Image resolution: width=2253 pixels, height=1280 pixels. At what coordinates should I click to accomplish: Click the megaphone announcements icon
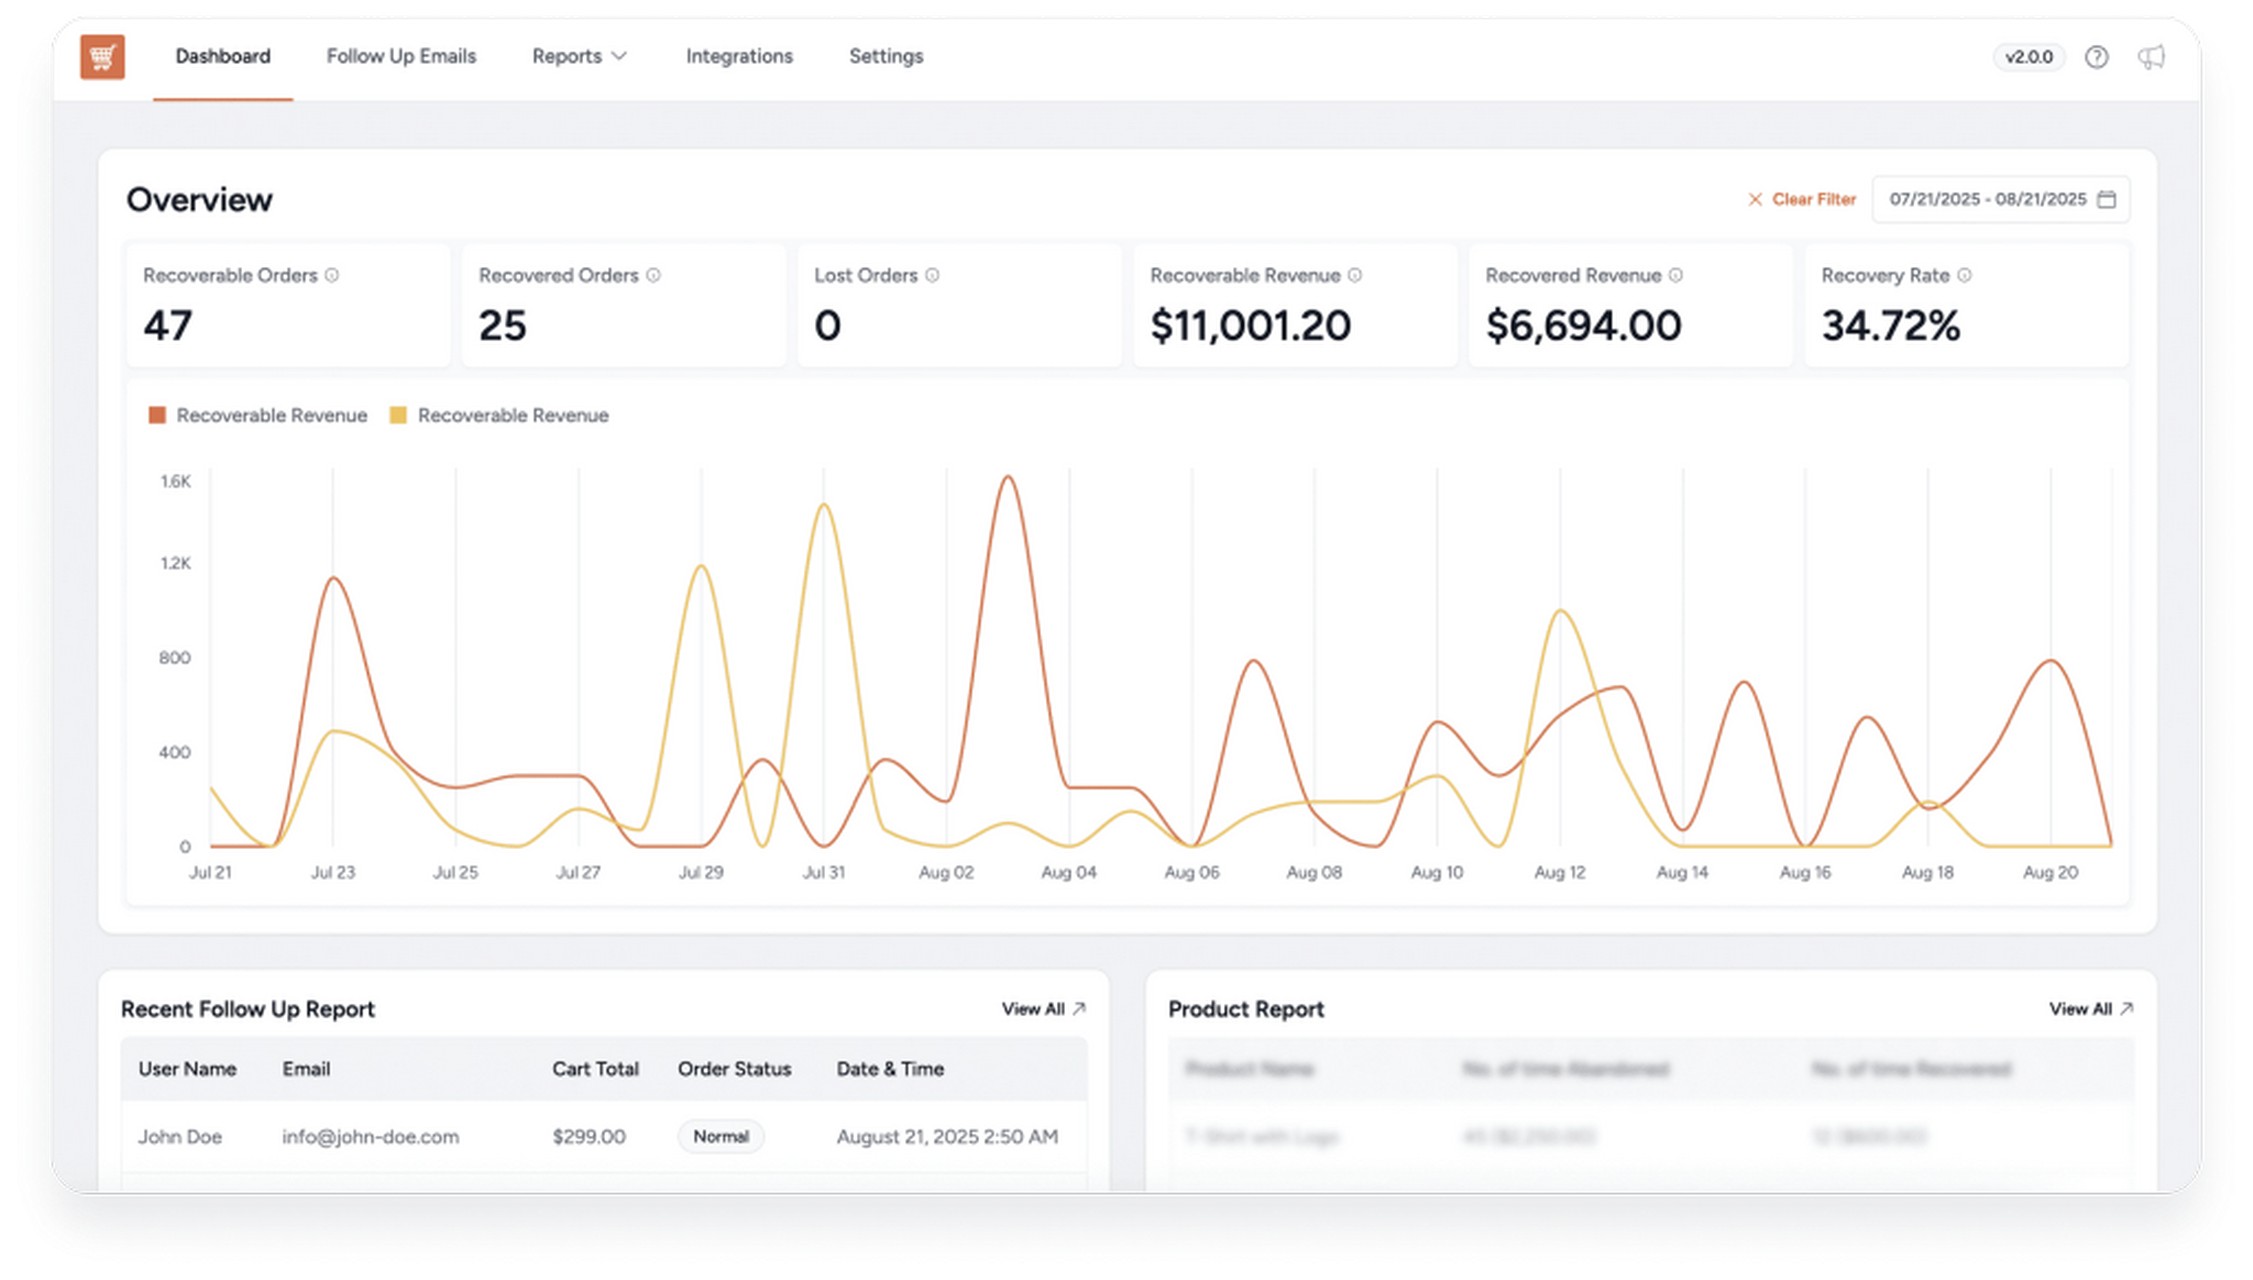point(2151,57)
